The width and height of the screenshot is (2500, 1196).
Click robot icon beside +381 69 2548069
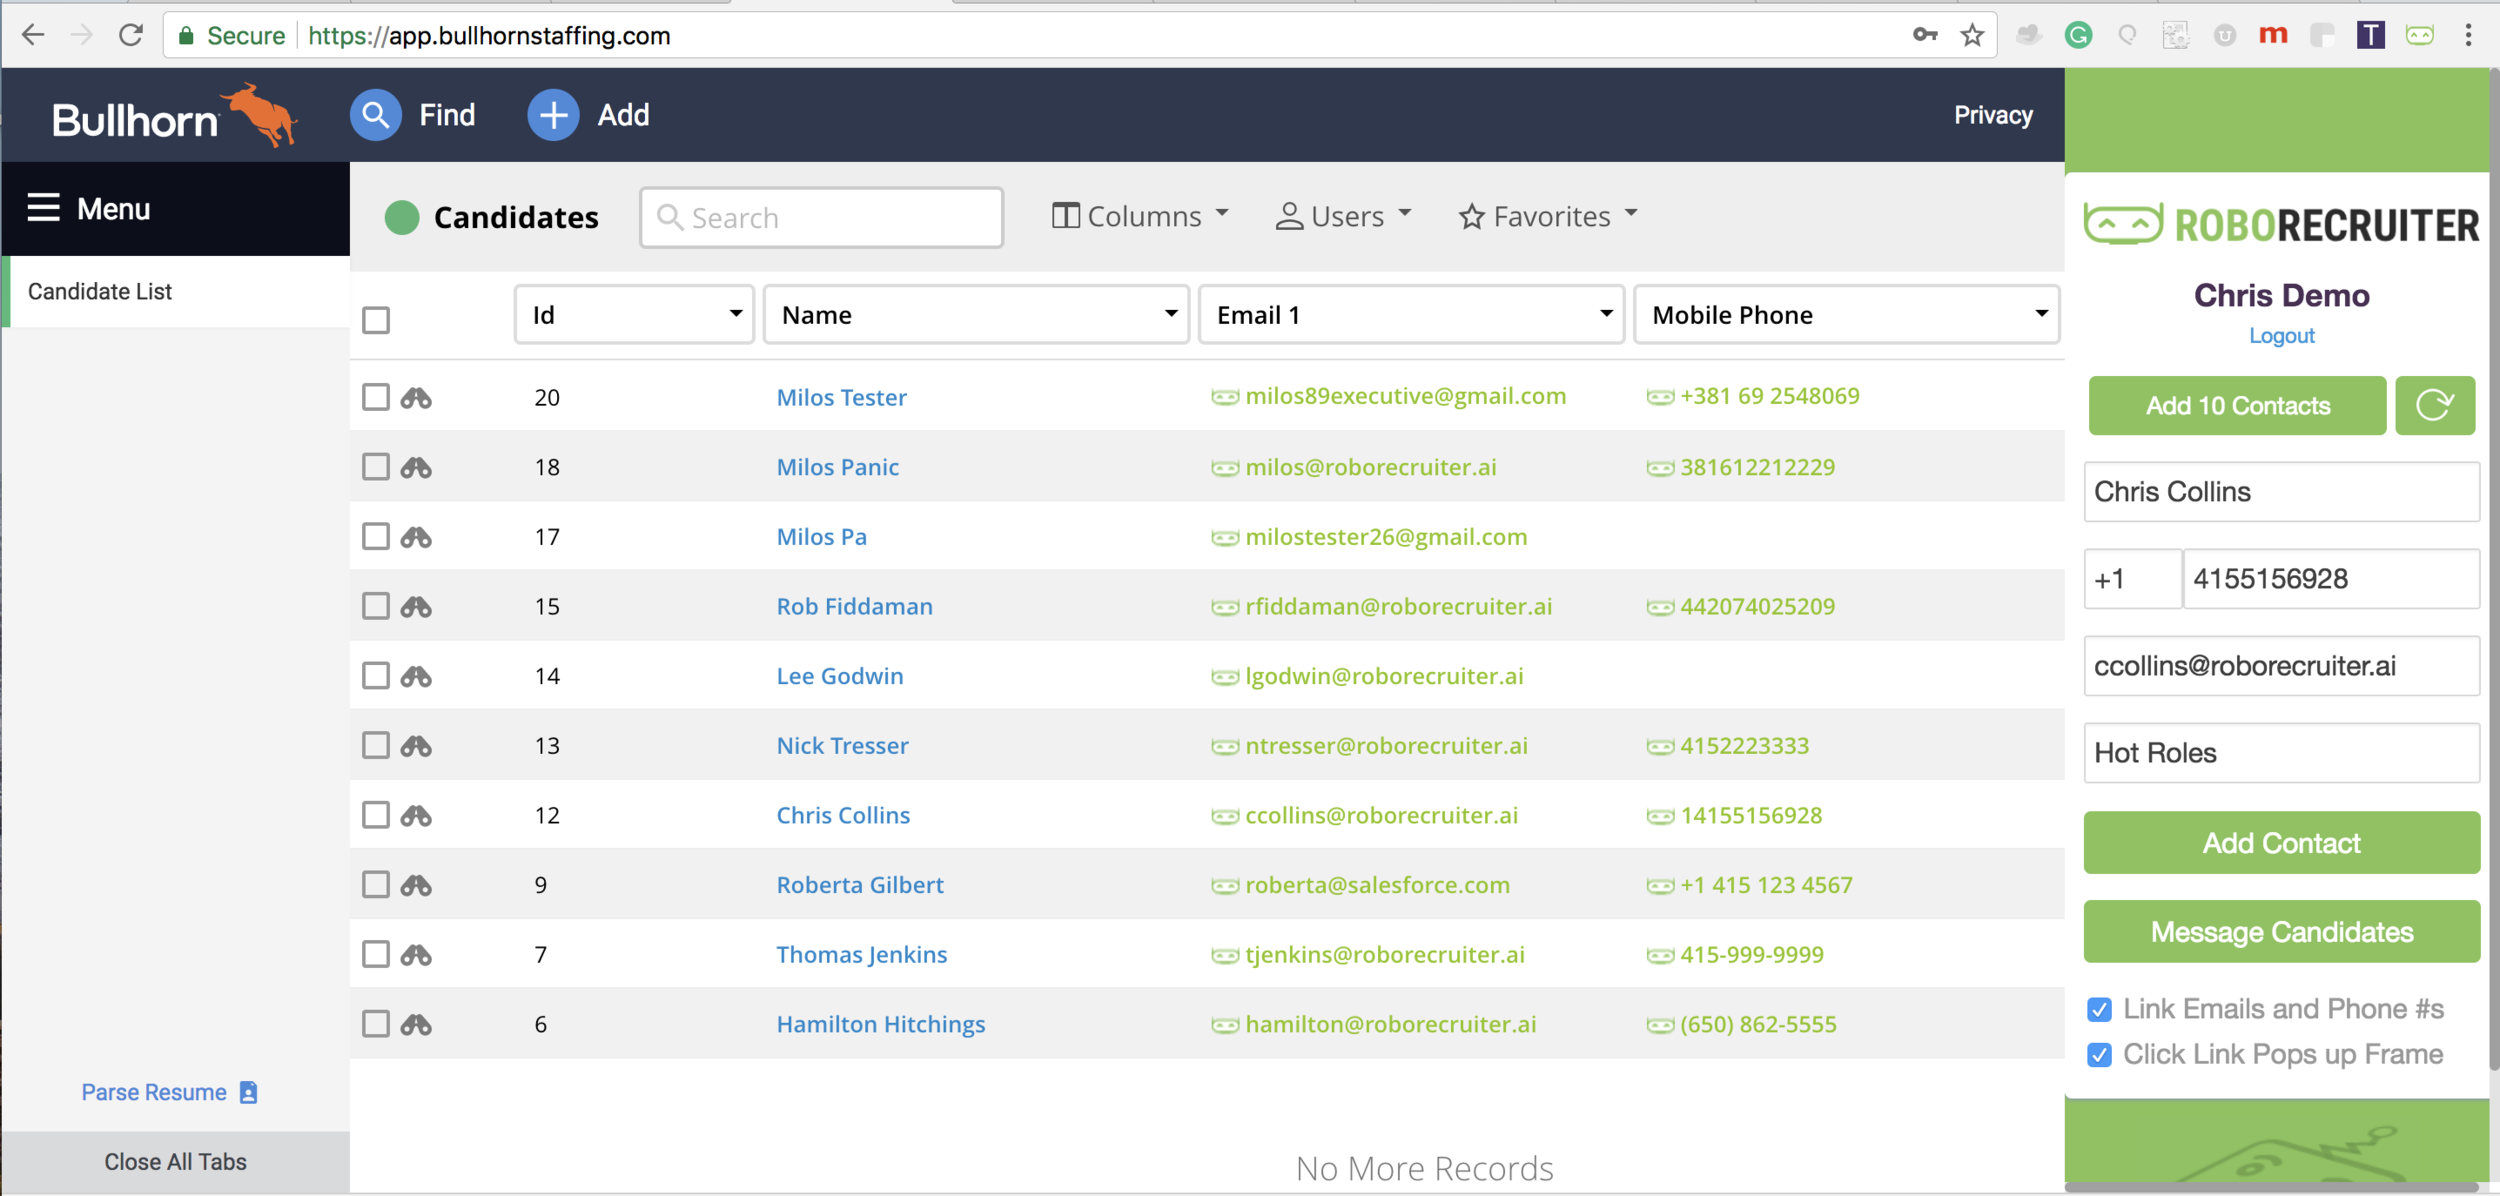point(1660,397)
